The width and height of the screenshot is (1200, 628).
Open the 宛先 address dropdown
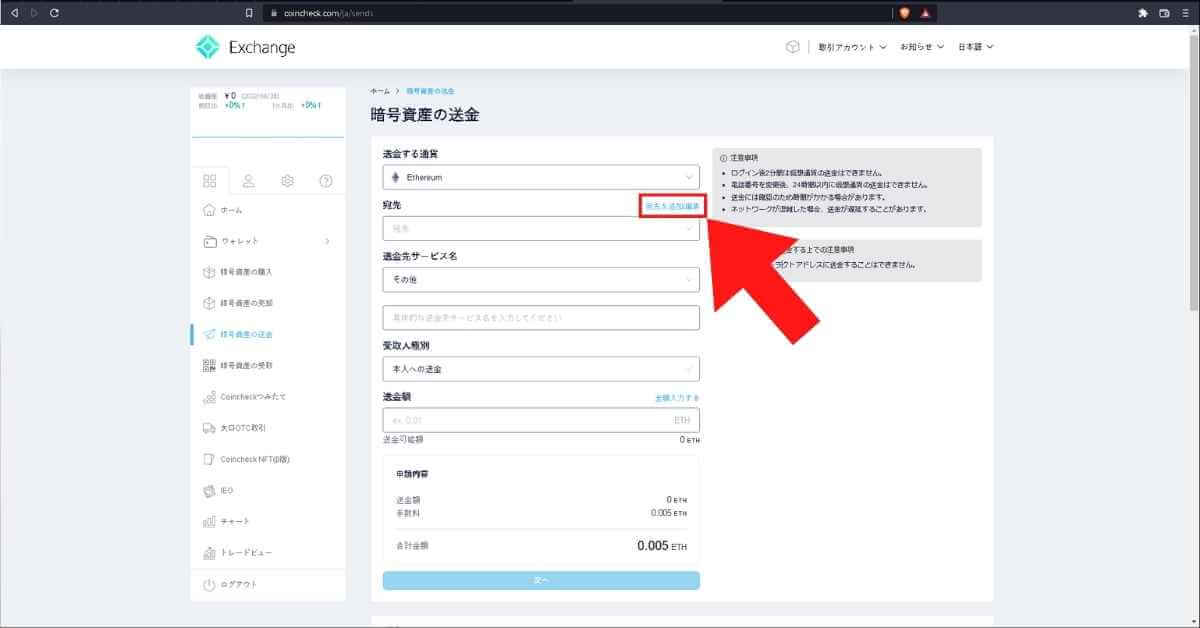click(541, 228)
